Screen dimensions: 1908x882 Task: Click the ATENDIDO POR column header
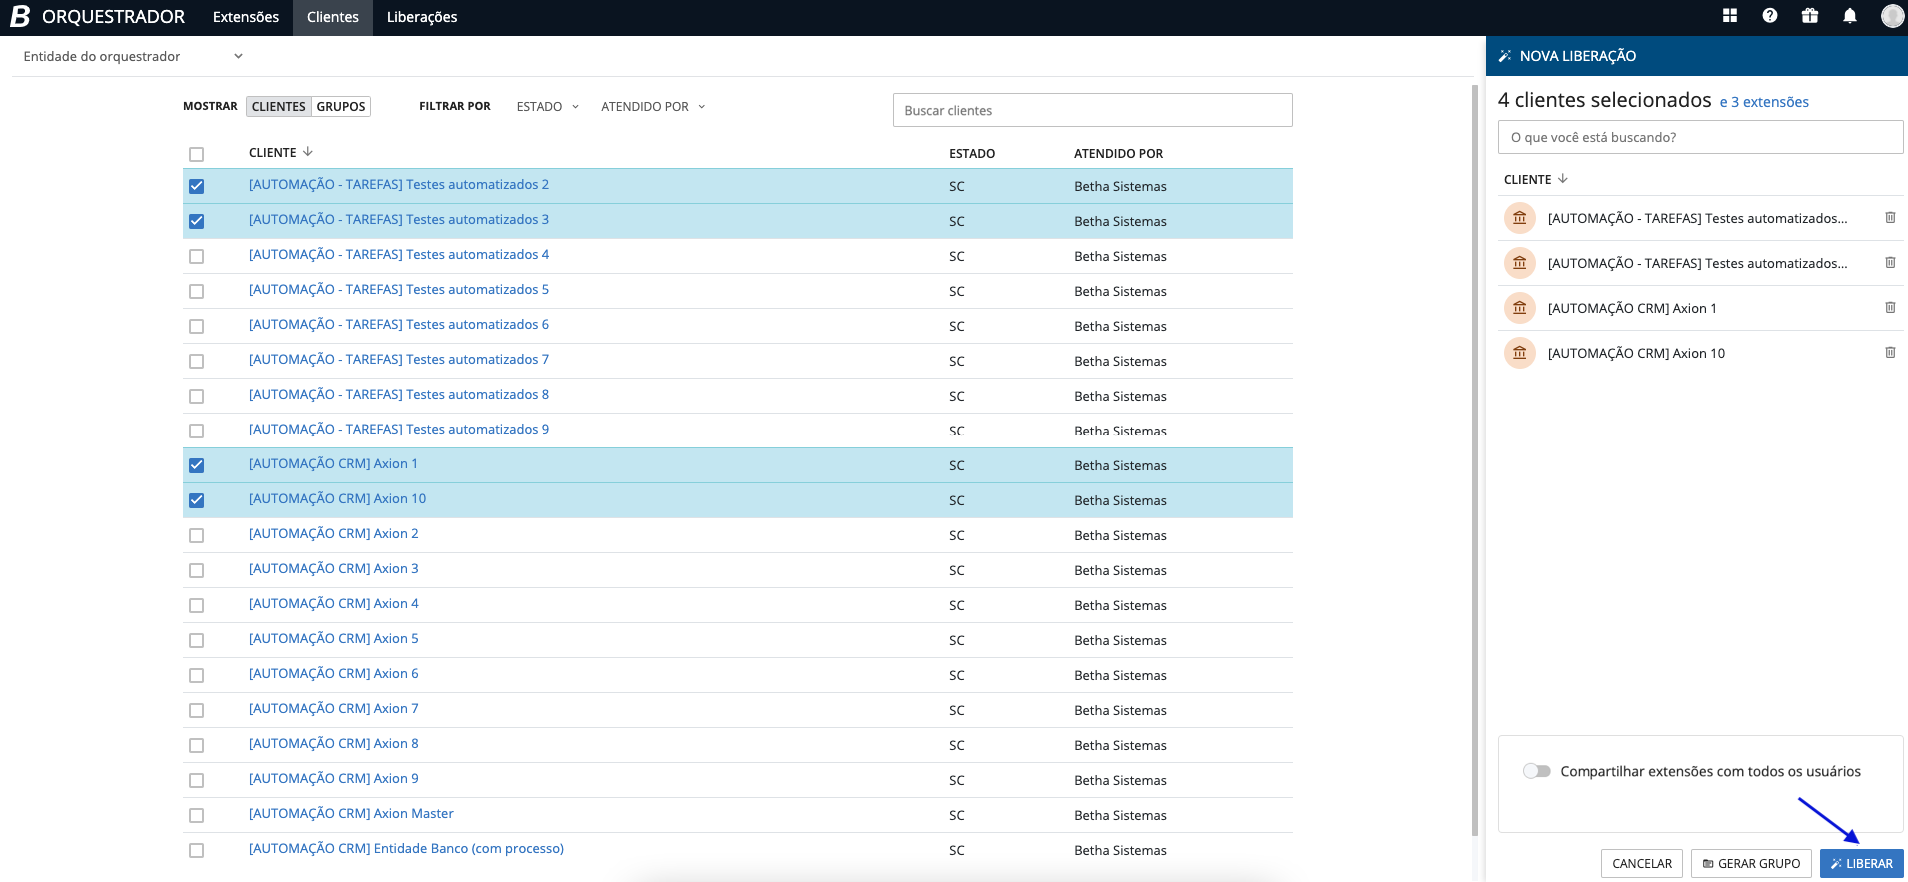(1118, 153)
